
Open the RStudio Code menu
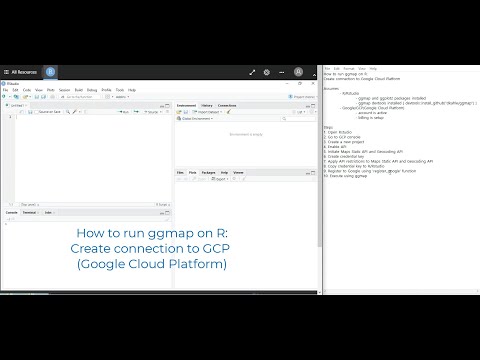[x=27, y=90]
